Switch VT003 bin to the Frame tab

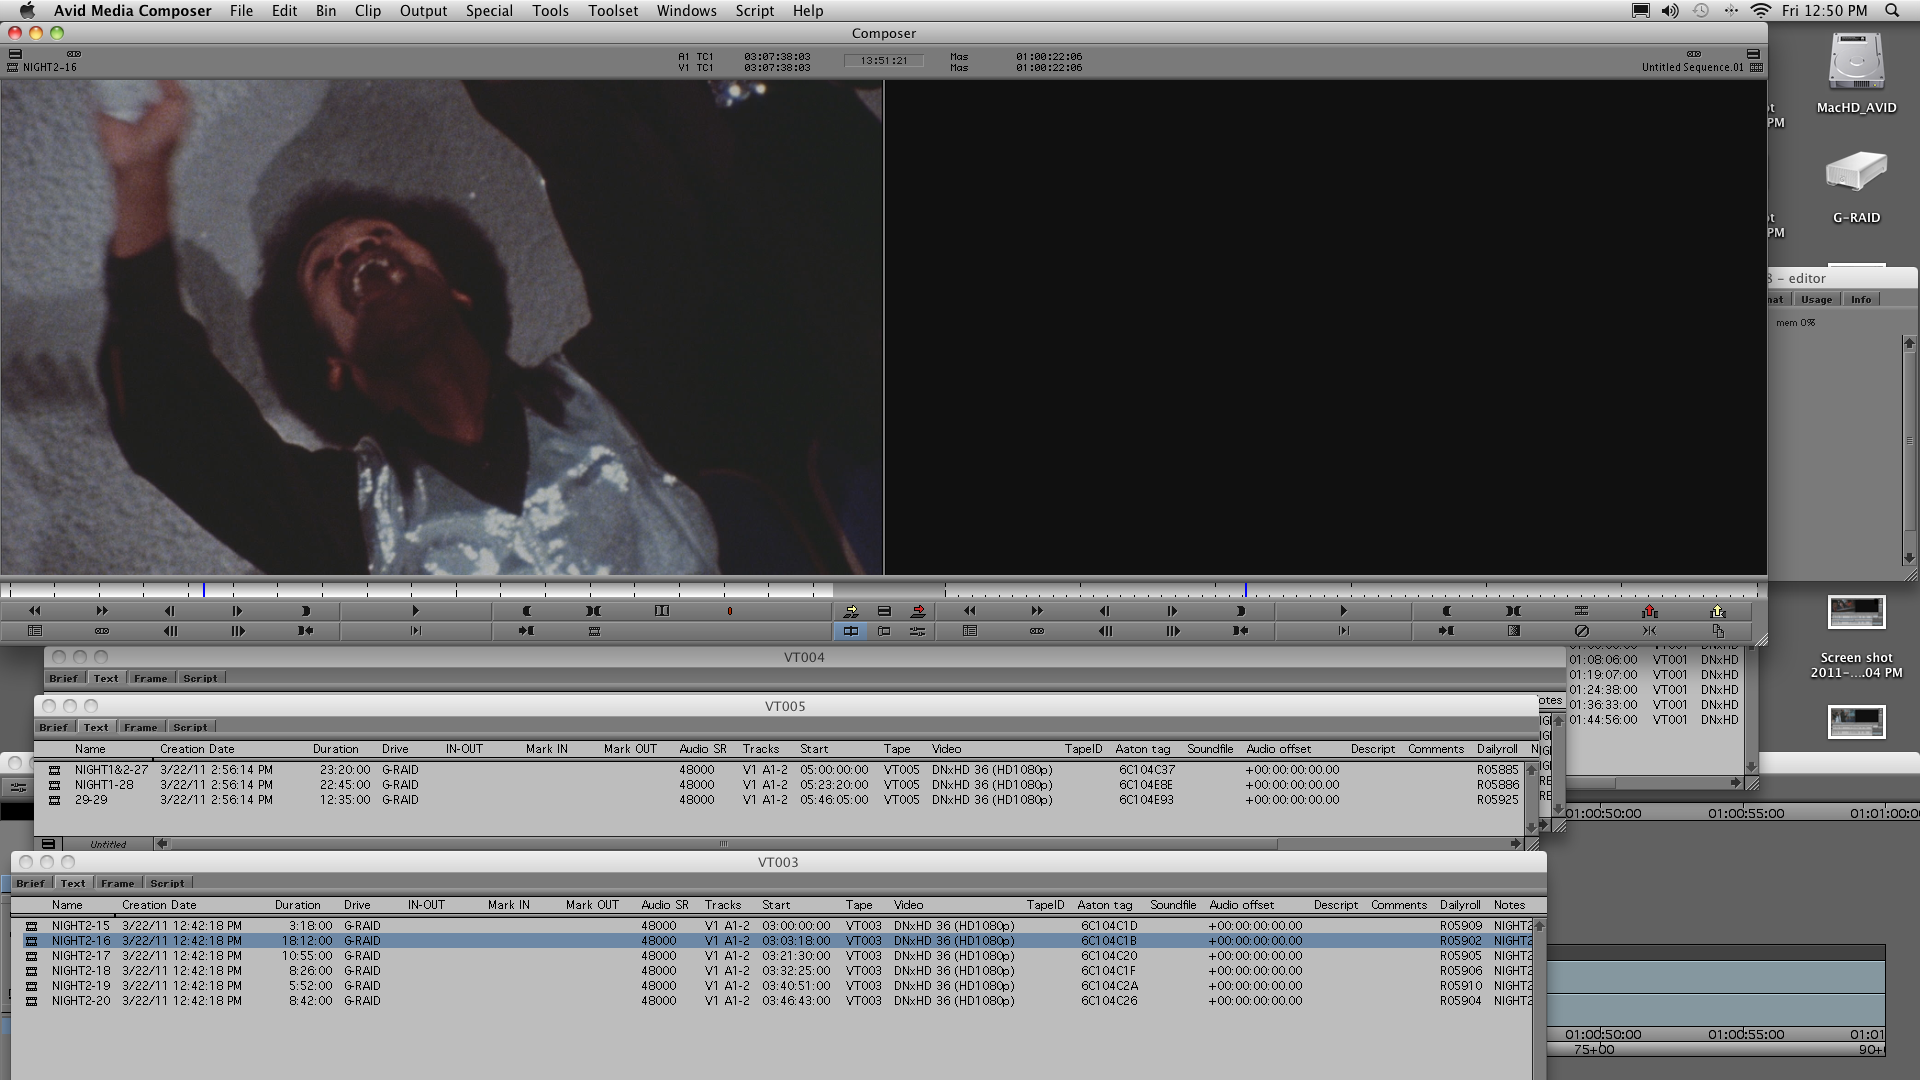click(x=117, y=883)
